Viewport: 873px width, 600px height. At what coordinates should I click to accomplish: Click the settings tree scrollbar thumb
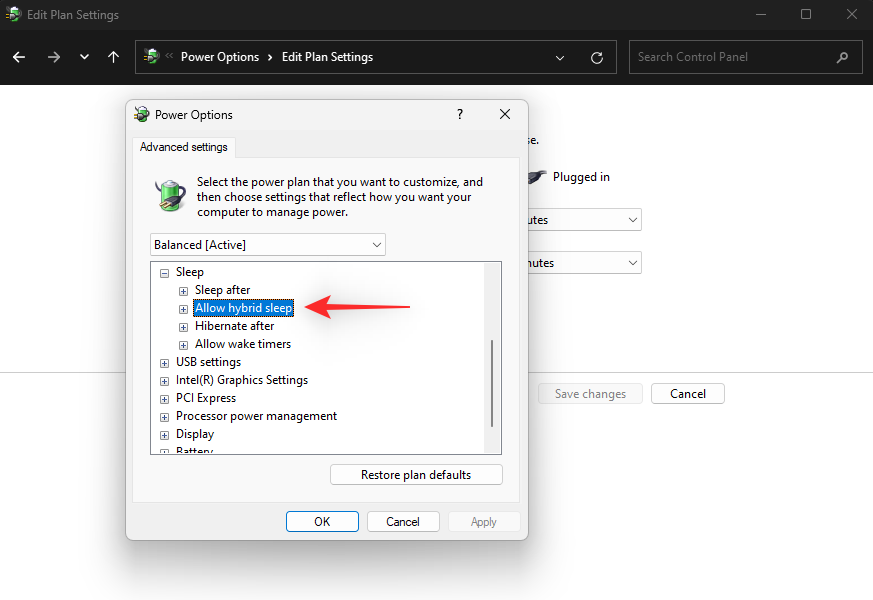click(492, 383)
